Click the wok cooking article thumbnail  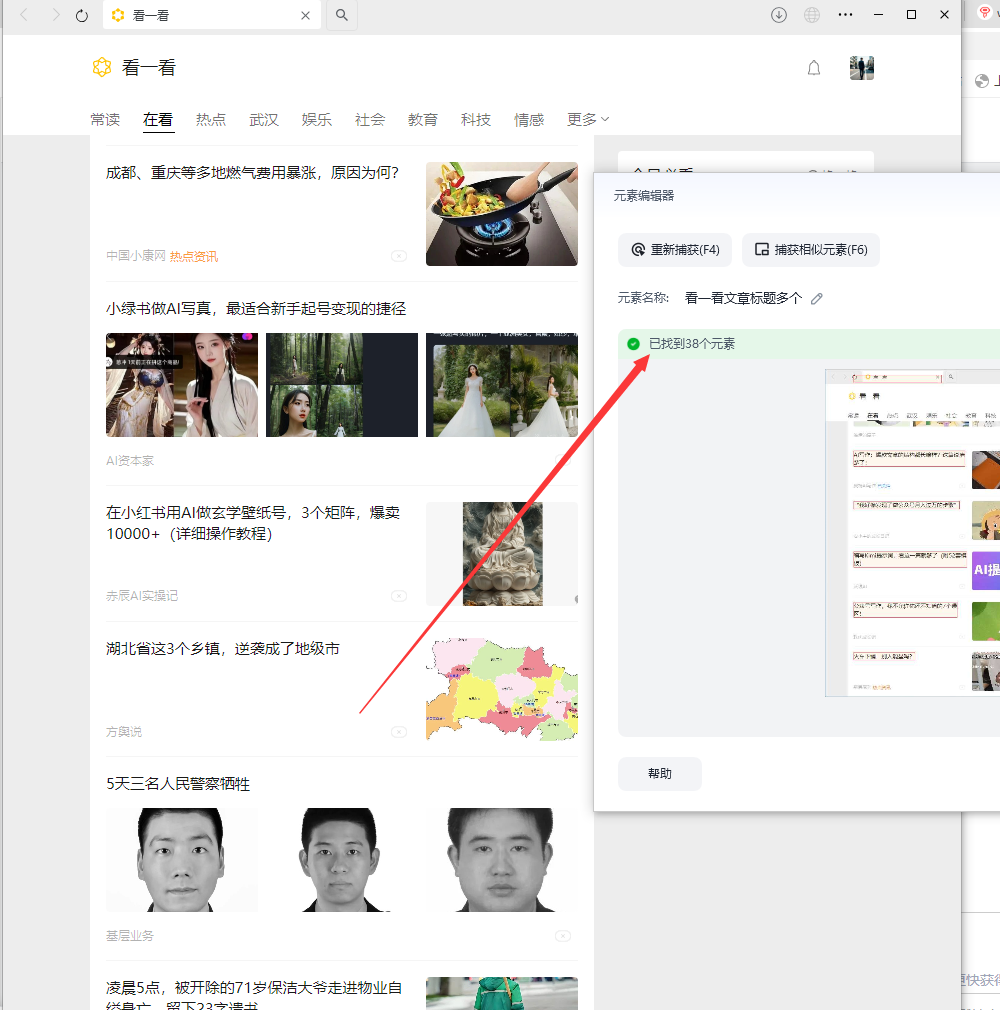point(501,214)
